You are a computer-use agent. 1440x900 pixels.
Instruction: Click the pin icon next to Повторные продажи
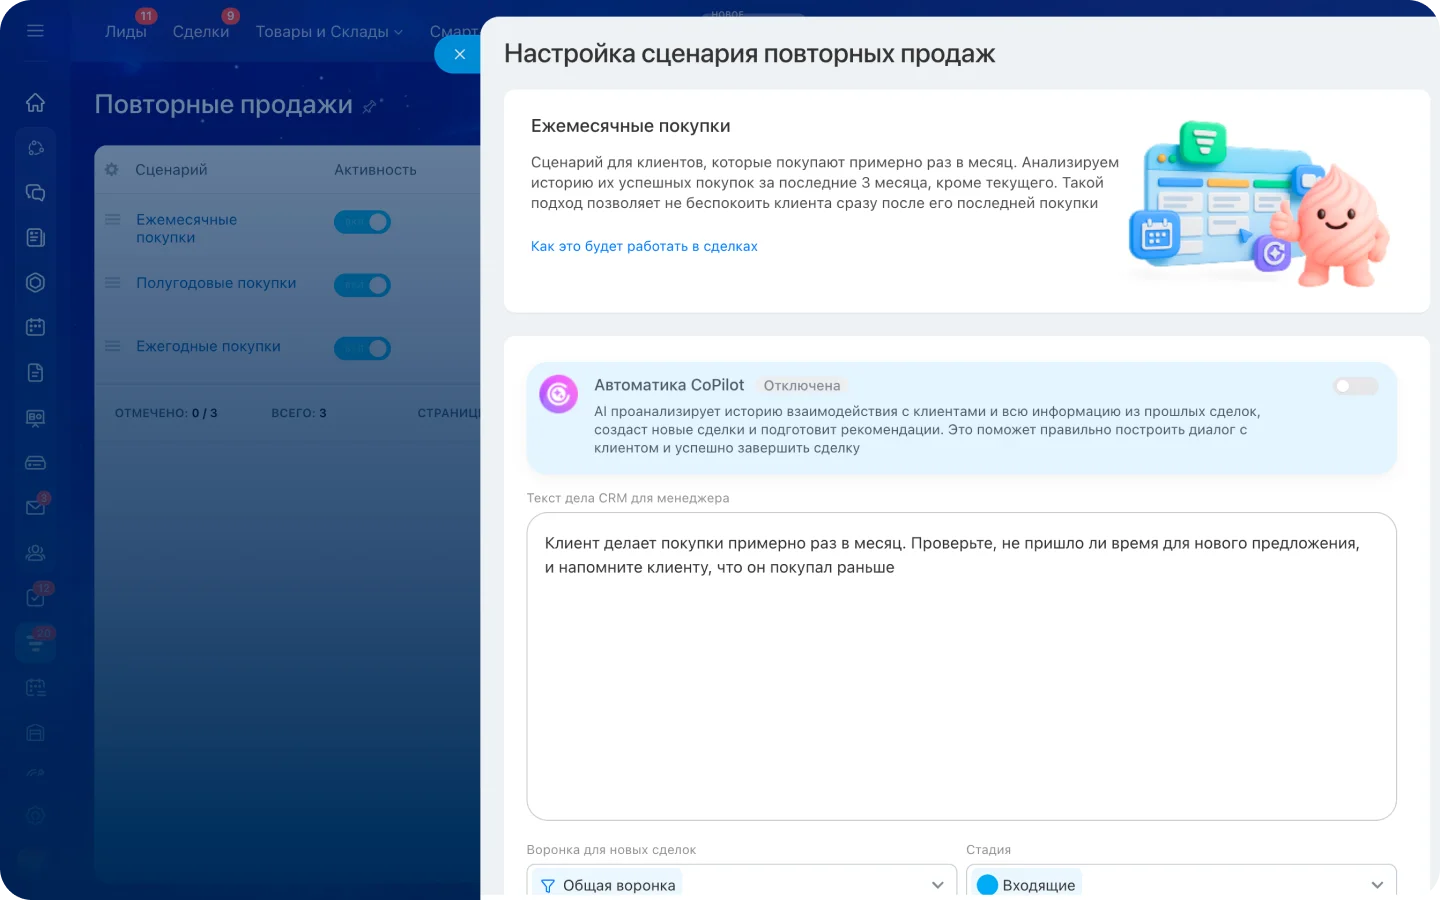tap(370, 104)
